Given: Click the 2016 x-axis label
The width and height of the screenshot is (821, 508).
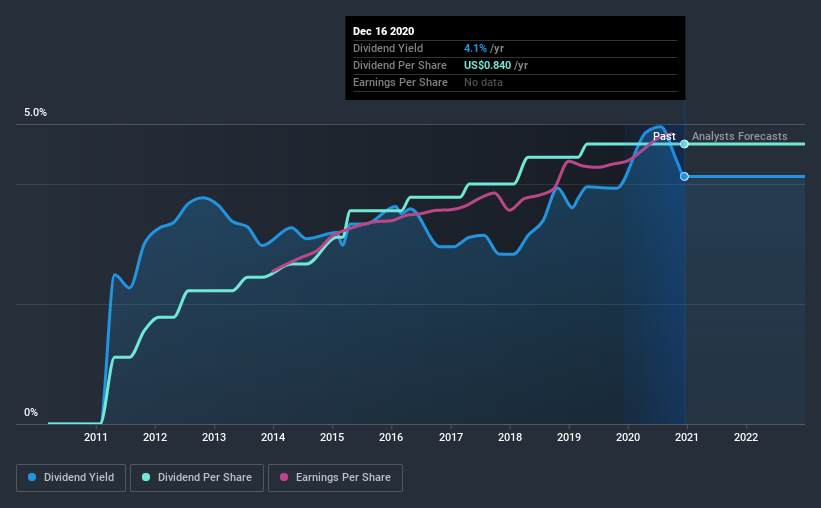Looking at the screenshot, I should (x=391, y=437).
